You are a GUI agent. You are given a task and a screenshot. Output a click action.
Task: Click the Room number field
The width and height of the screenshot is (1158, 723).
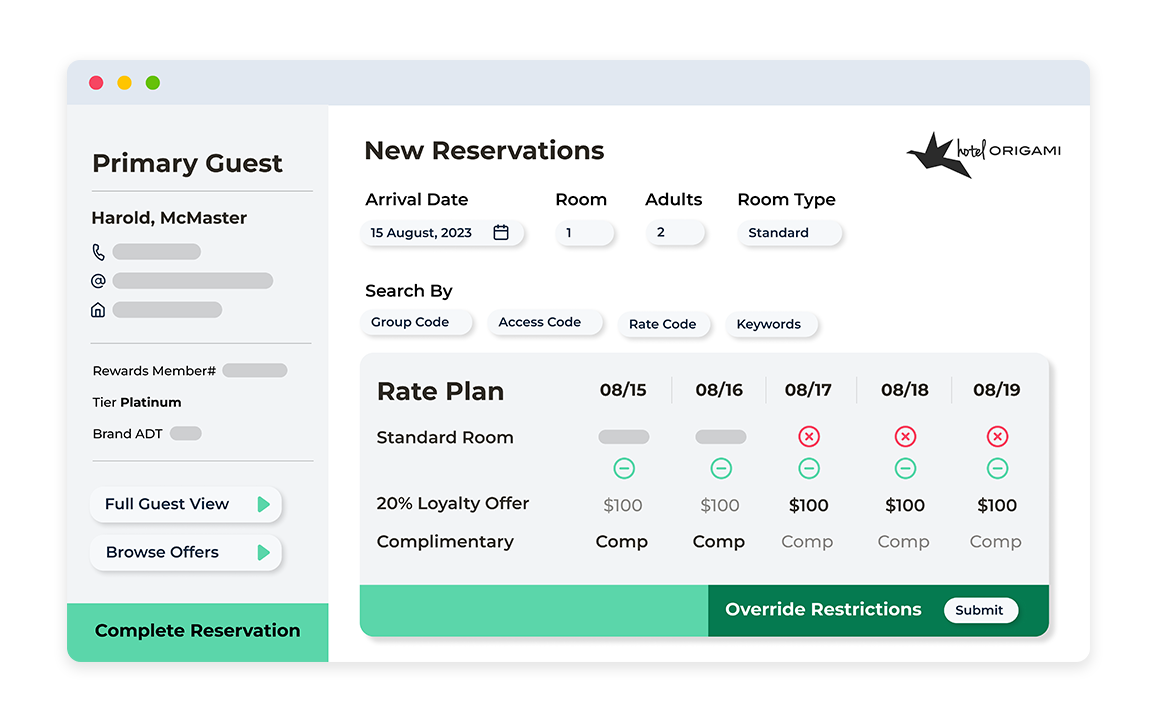[x=584, y=233]
